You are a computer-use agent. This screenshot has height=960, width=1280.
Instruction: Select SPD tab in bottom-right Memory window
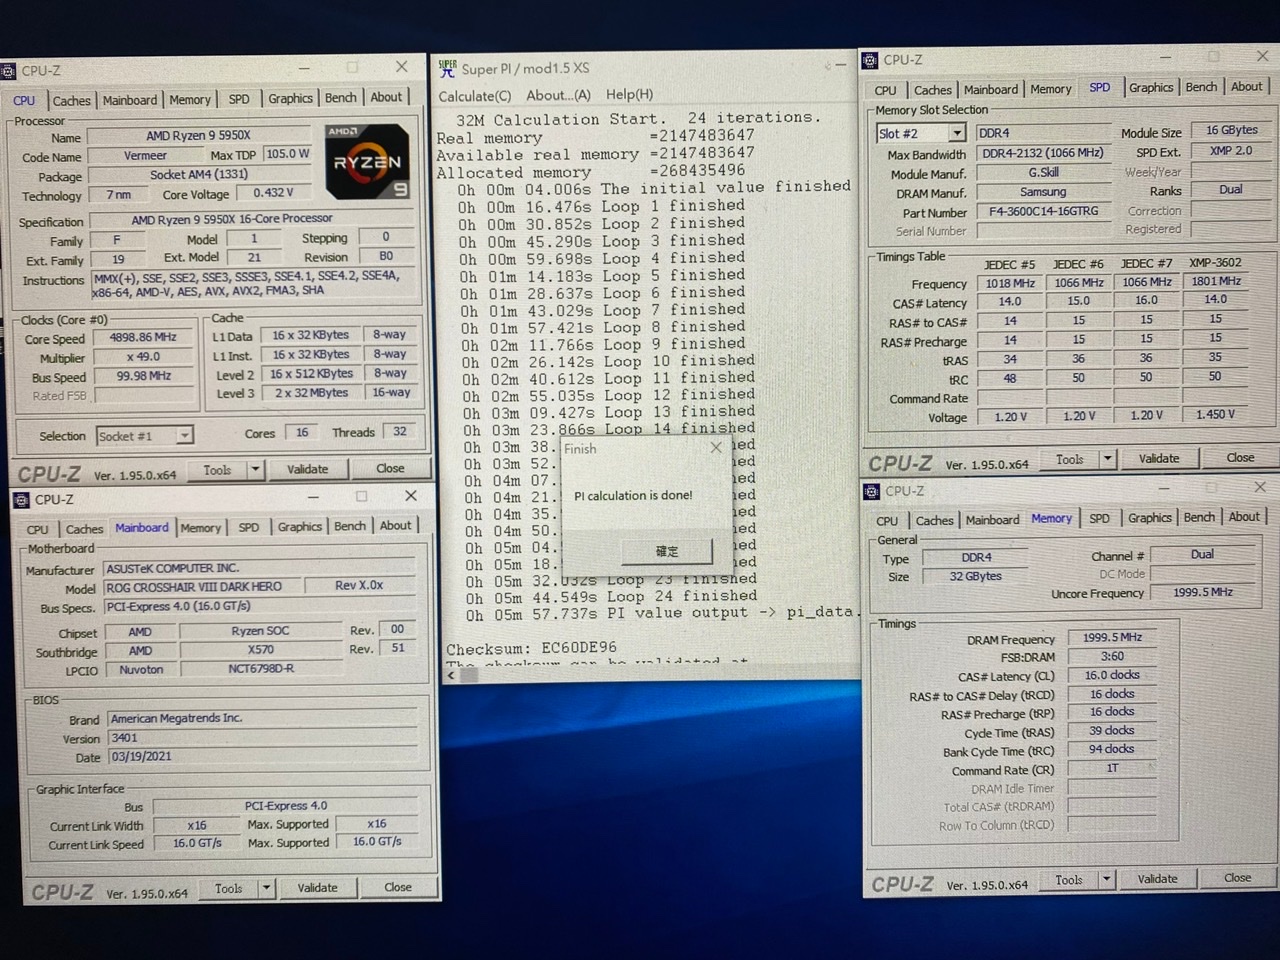(x=1099, y=518)
